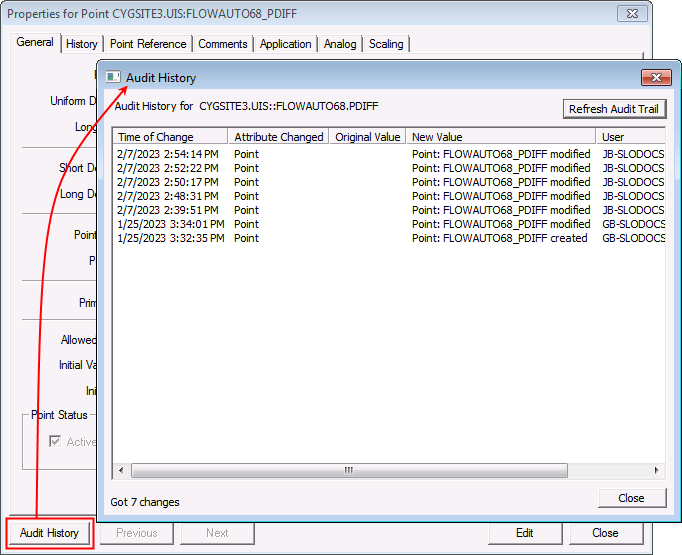Open the Point Reference tab
The width and height of the screenshot is (682, 555).
148,44
